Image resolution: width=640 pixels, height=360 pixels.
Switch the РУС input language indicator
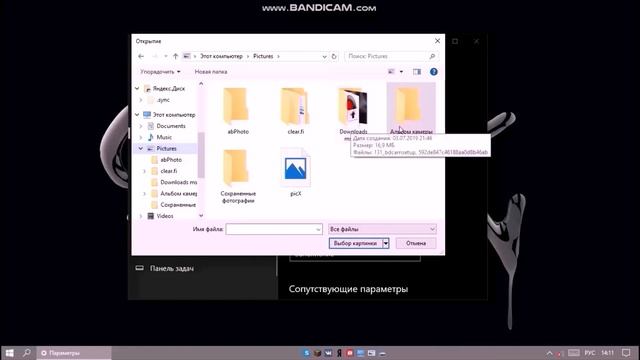click(x=589, y=353)
